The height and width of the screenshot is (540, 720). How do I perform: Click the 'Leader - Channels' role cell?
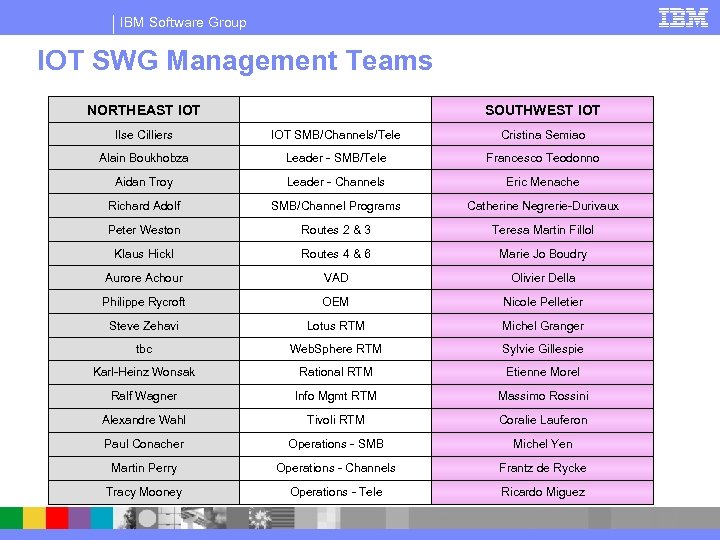tap(335, 182)
